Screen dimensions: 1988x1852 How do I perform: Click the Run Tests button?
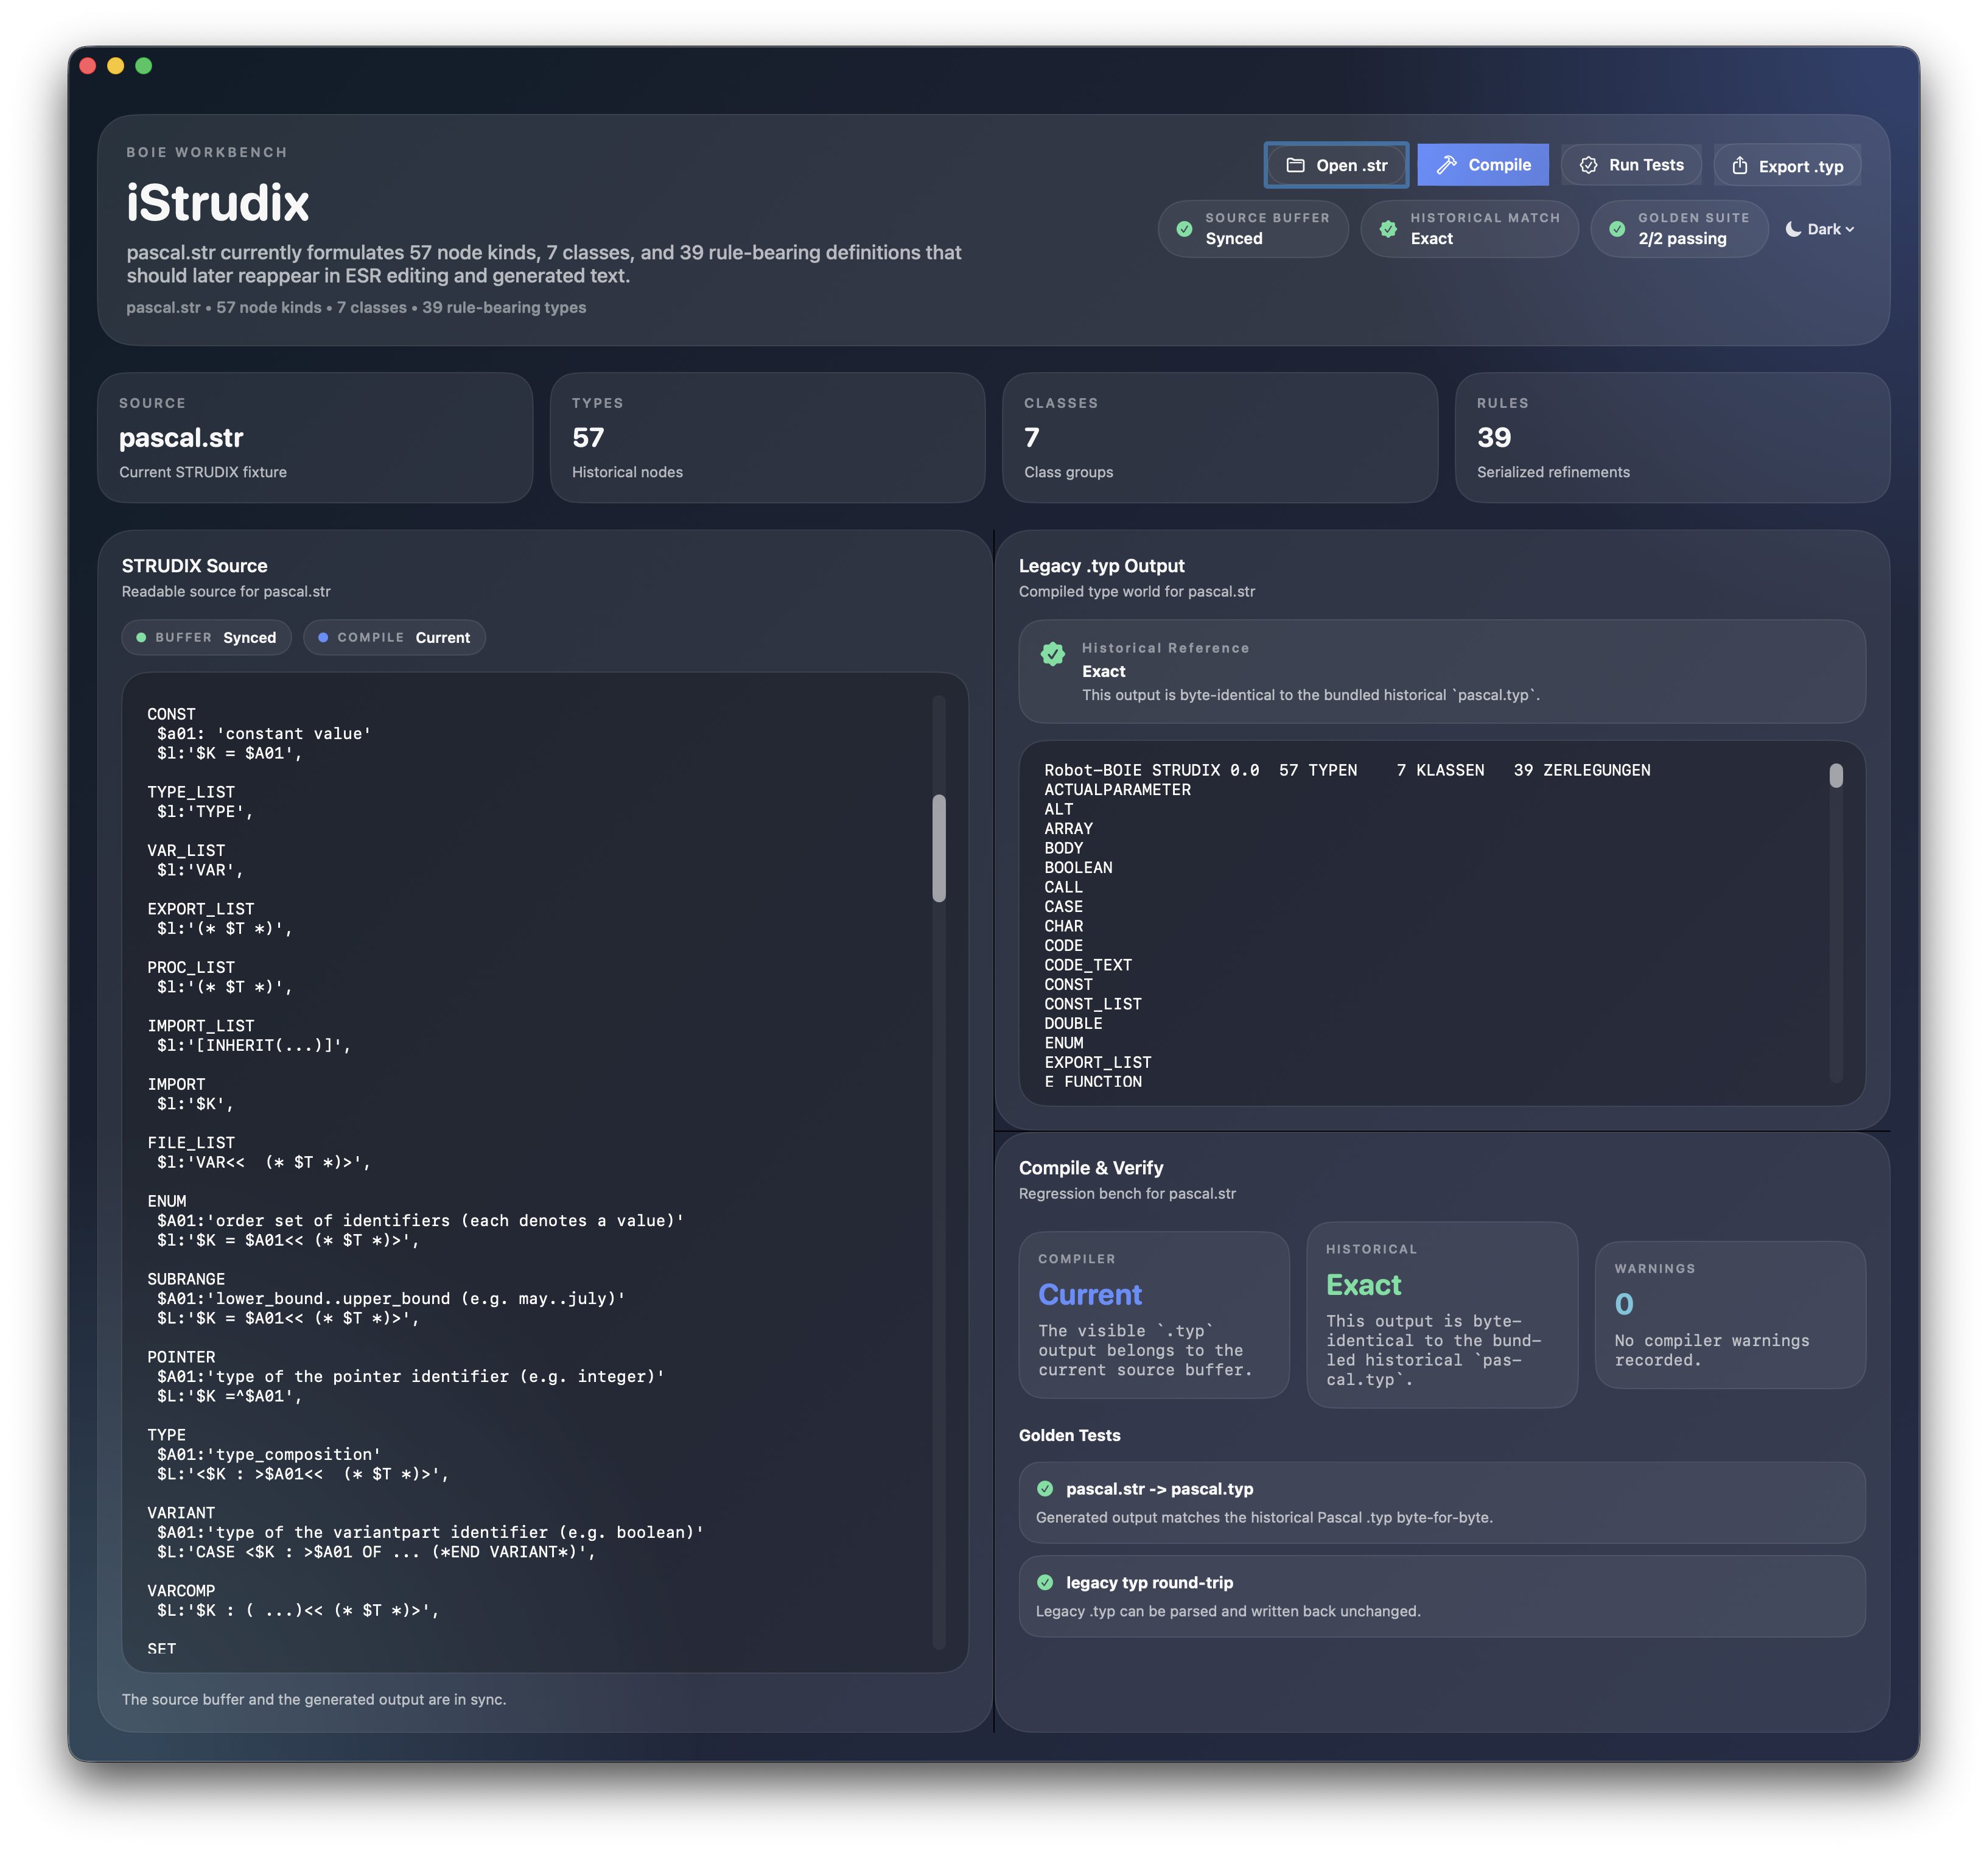click(x=1631, y=164)
